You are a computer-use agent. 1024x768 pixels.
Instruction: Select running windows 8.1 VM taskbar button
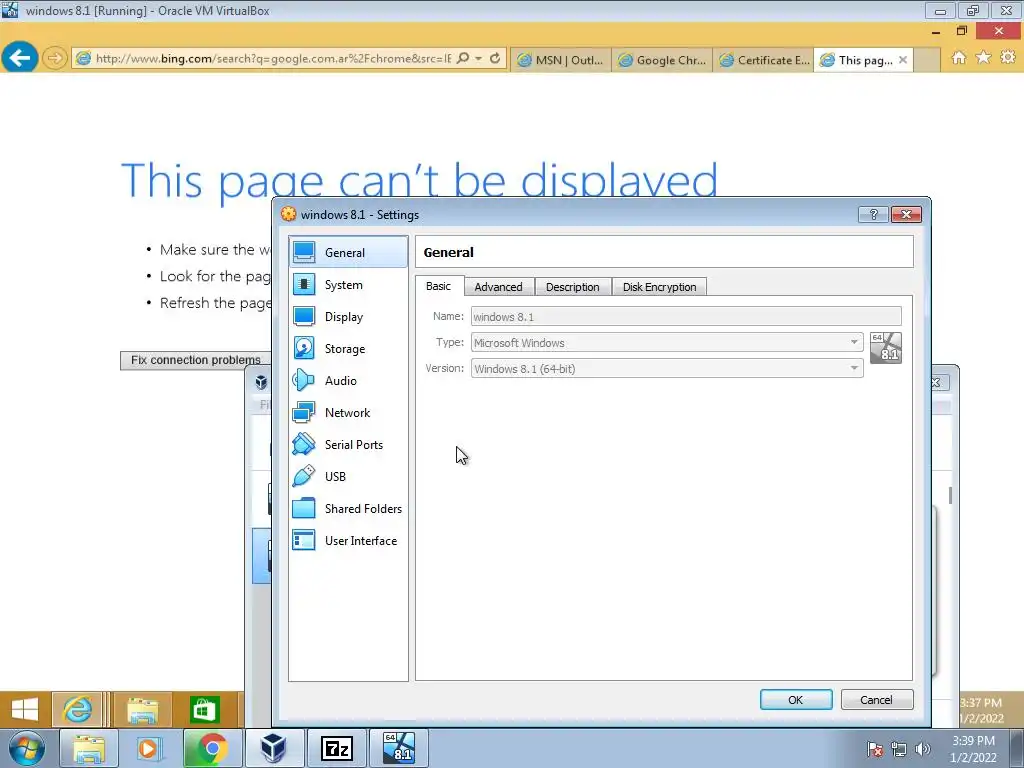pyautogui.click(x=398, y=748)
